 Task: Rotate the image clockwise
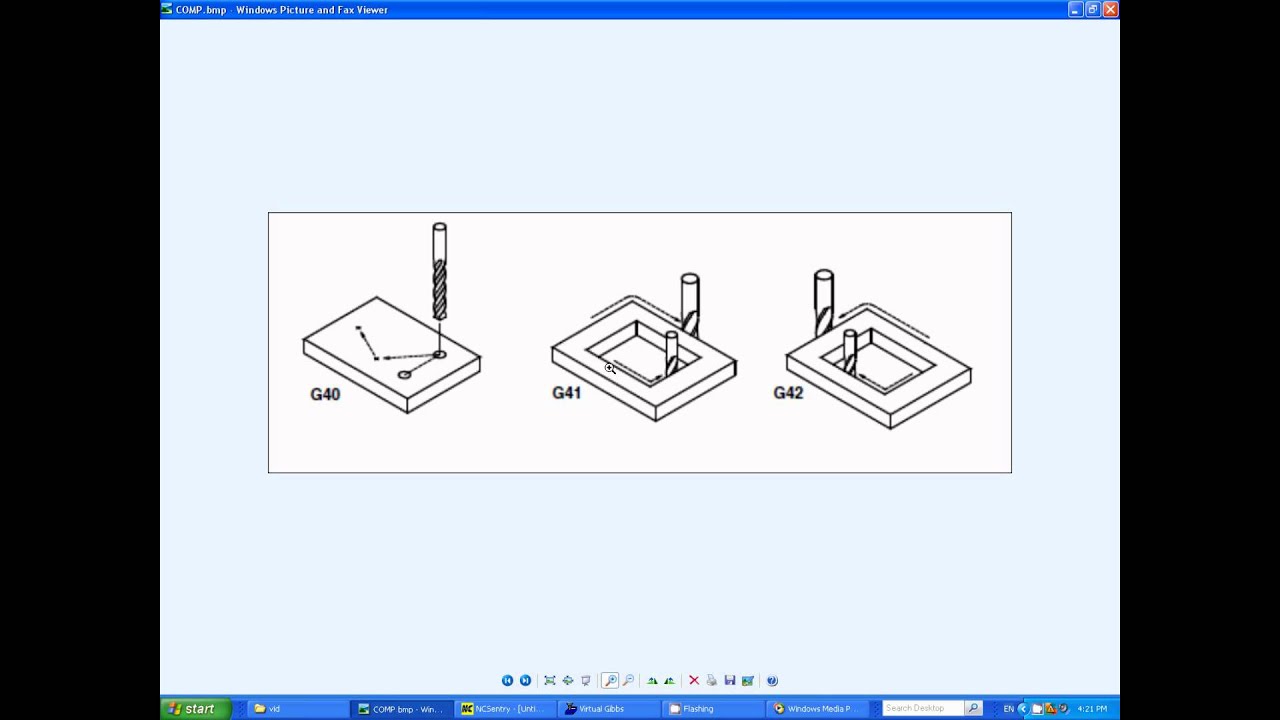coord(652,681)
